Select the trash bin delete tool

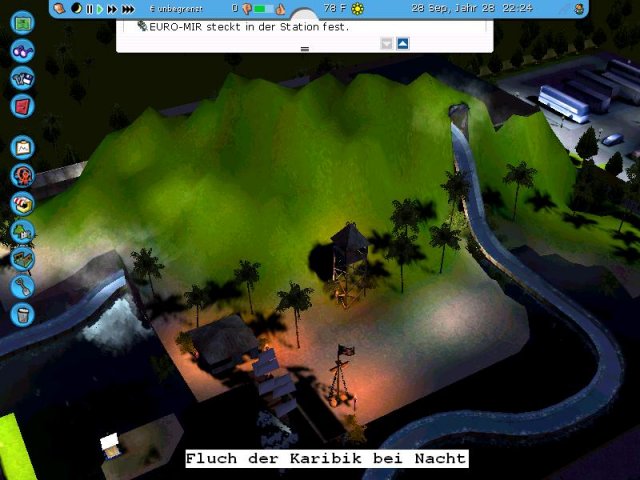[22, 314]
